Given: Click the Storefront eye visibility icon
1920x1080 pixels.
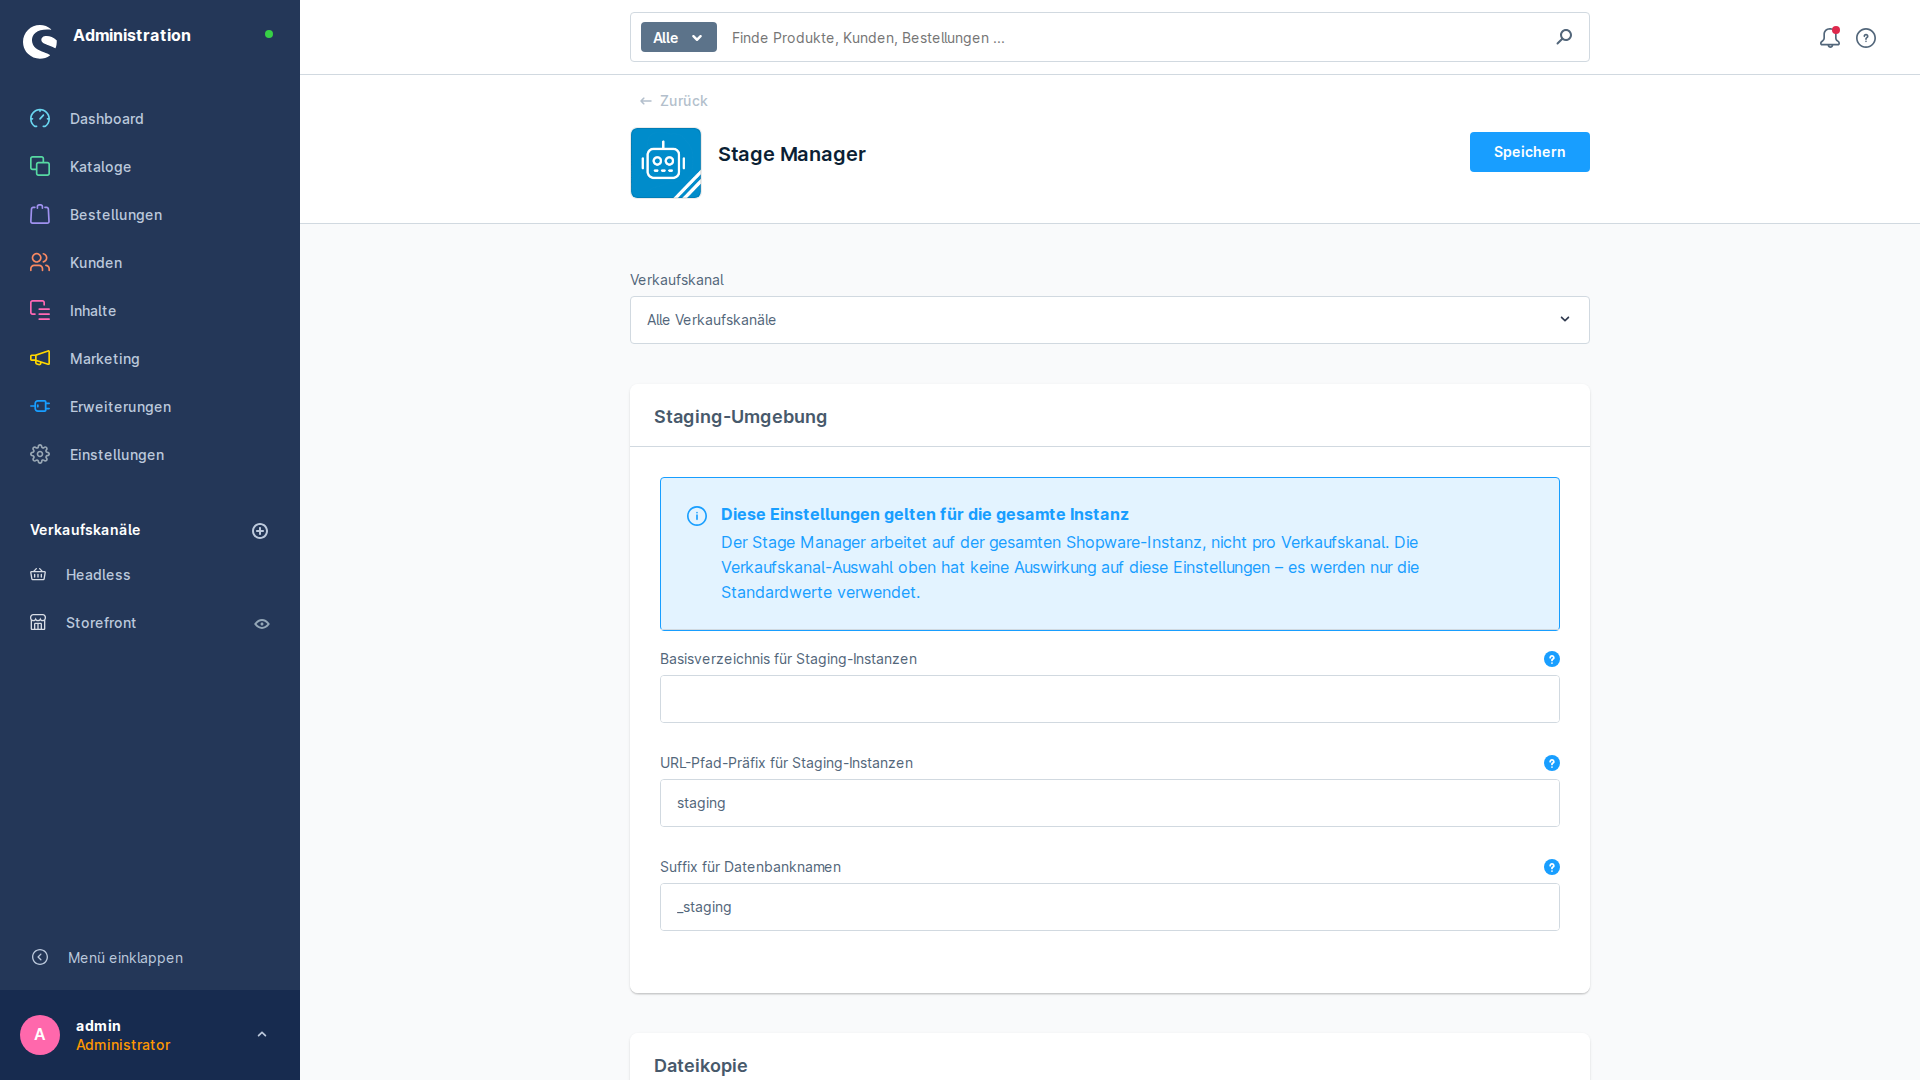Looking at the screenshot, I should [x=262, y=624].
